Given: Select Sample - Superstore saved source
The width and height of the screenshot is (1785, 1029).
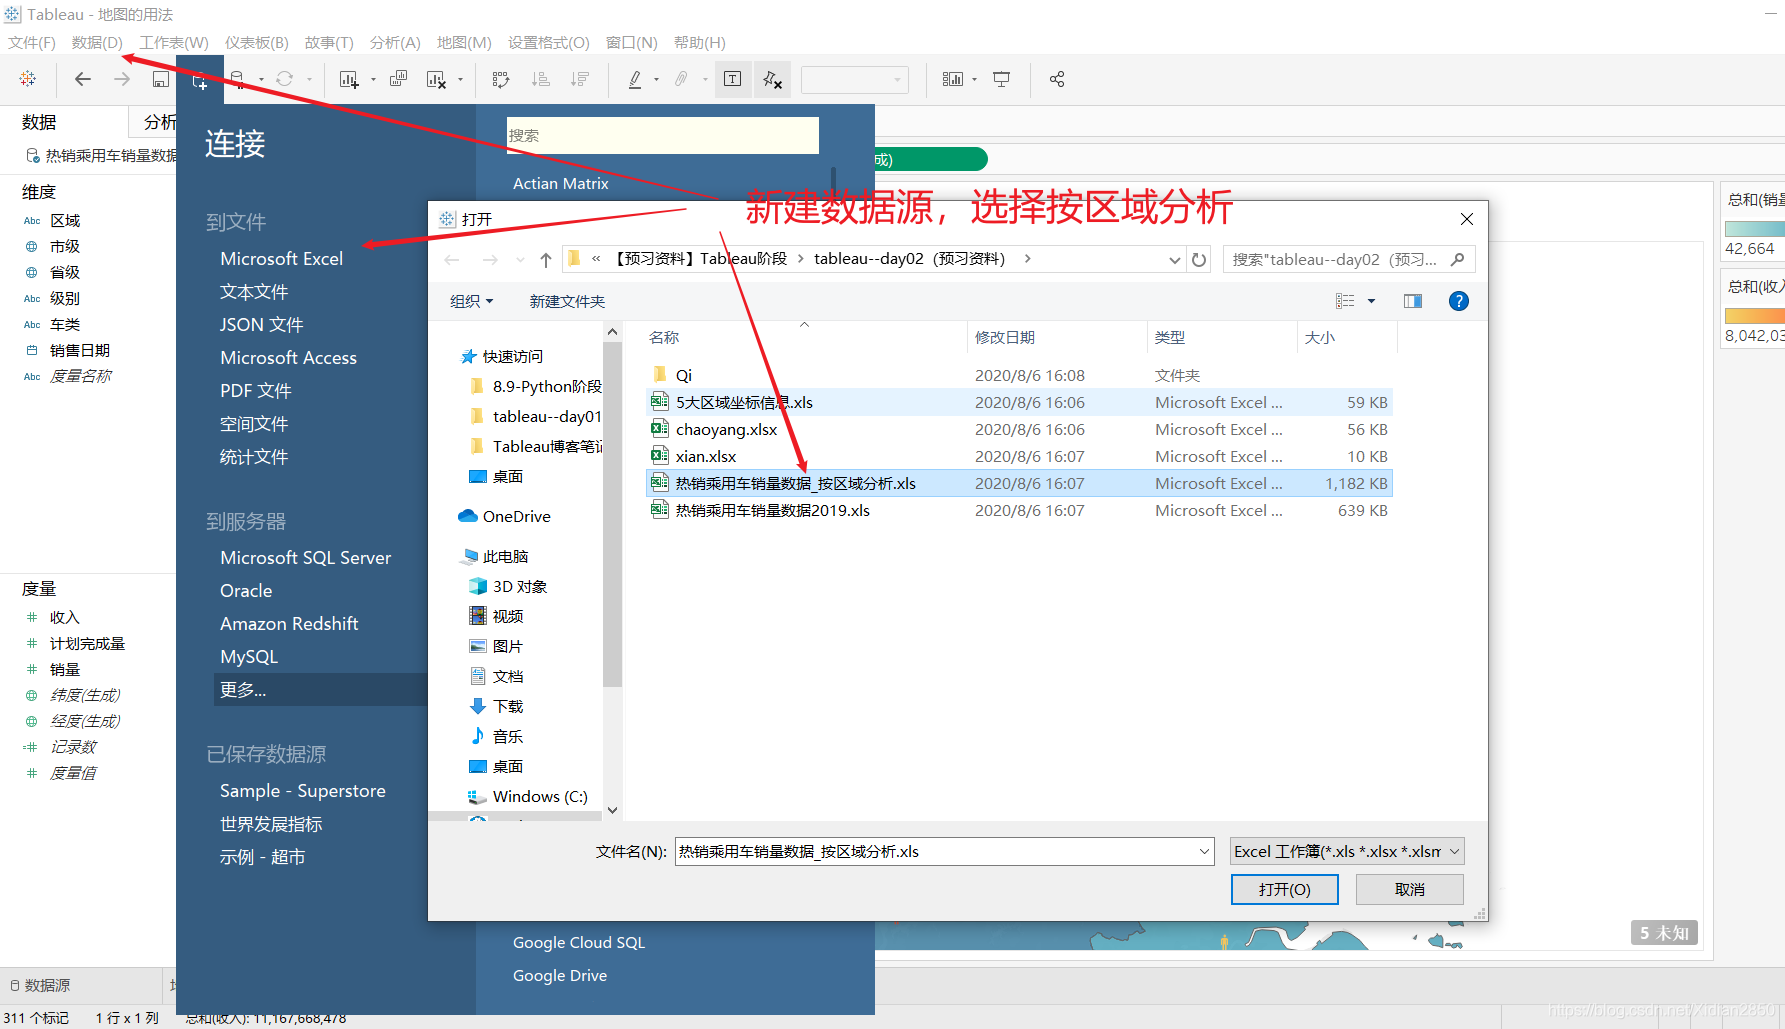Looking at the screenshot, I should click(x=303, y=790).
